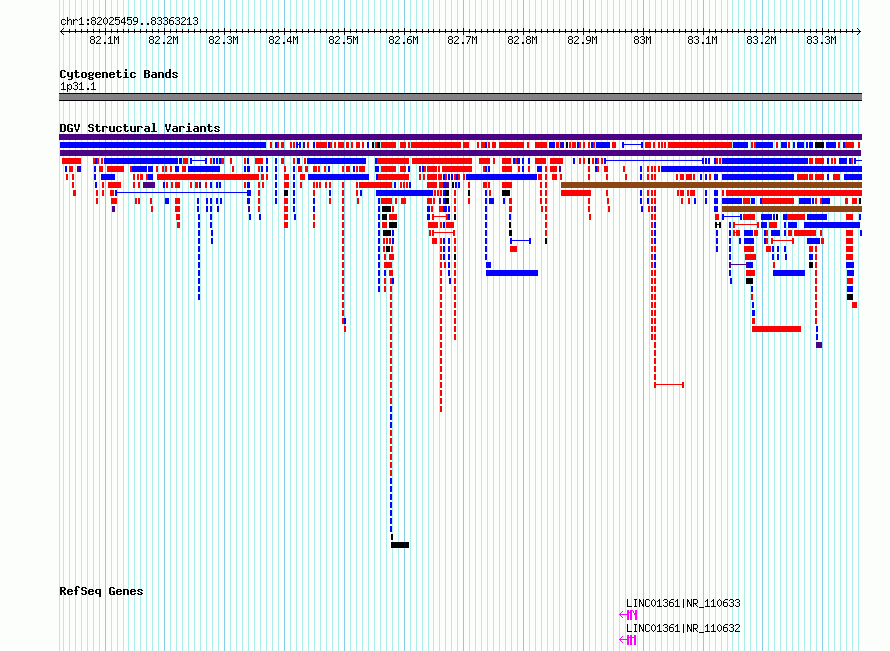The image size is (890, 651).
Task: Select the long blue bar at the left of second row
Action: (163, 145)
